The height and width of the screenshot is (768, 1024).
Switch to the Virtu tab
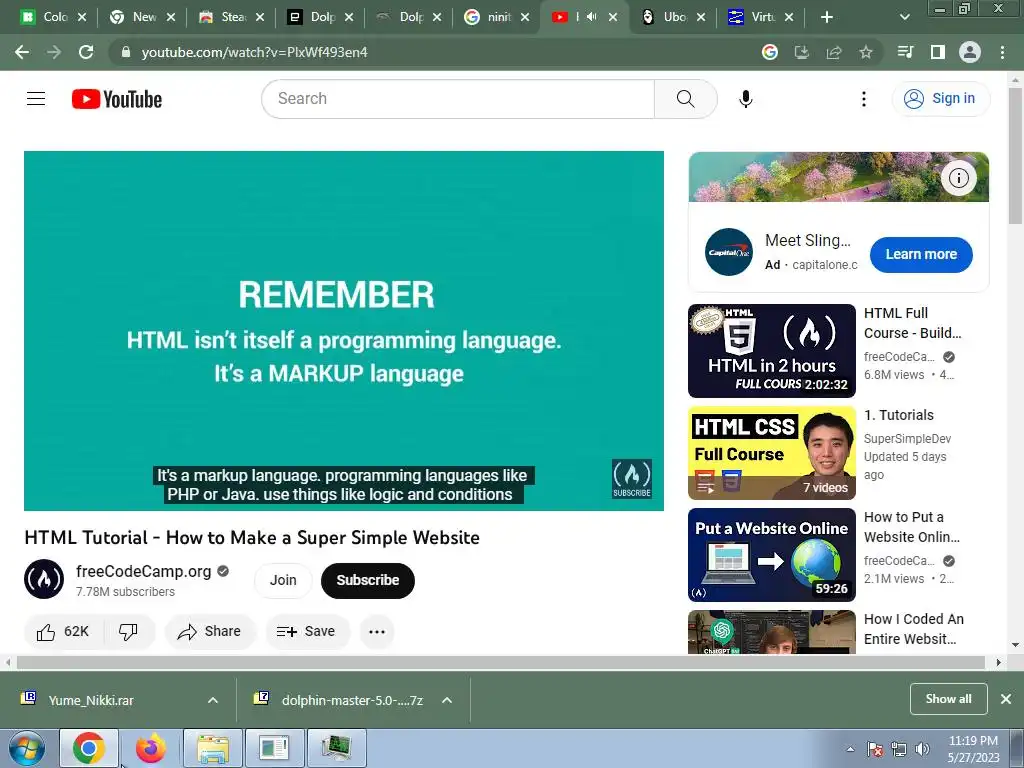(x=761, y=18)
